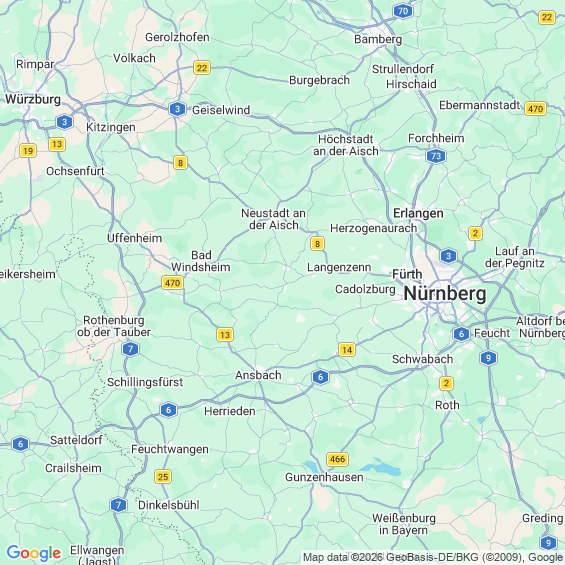Click the 25 road shield near Dinkelsbühl
565x565 pixels.
click(163, 477)
